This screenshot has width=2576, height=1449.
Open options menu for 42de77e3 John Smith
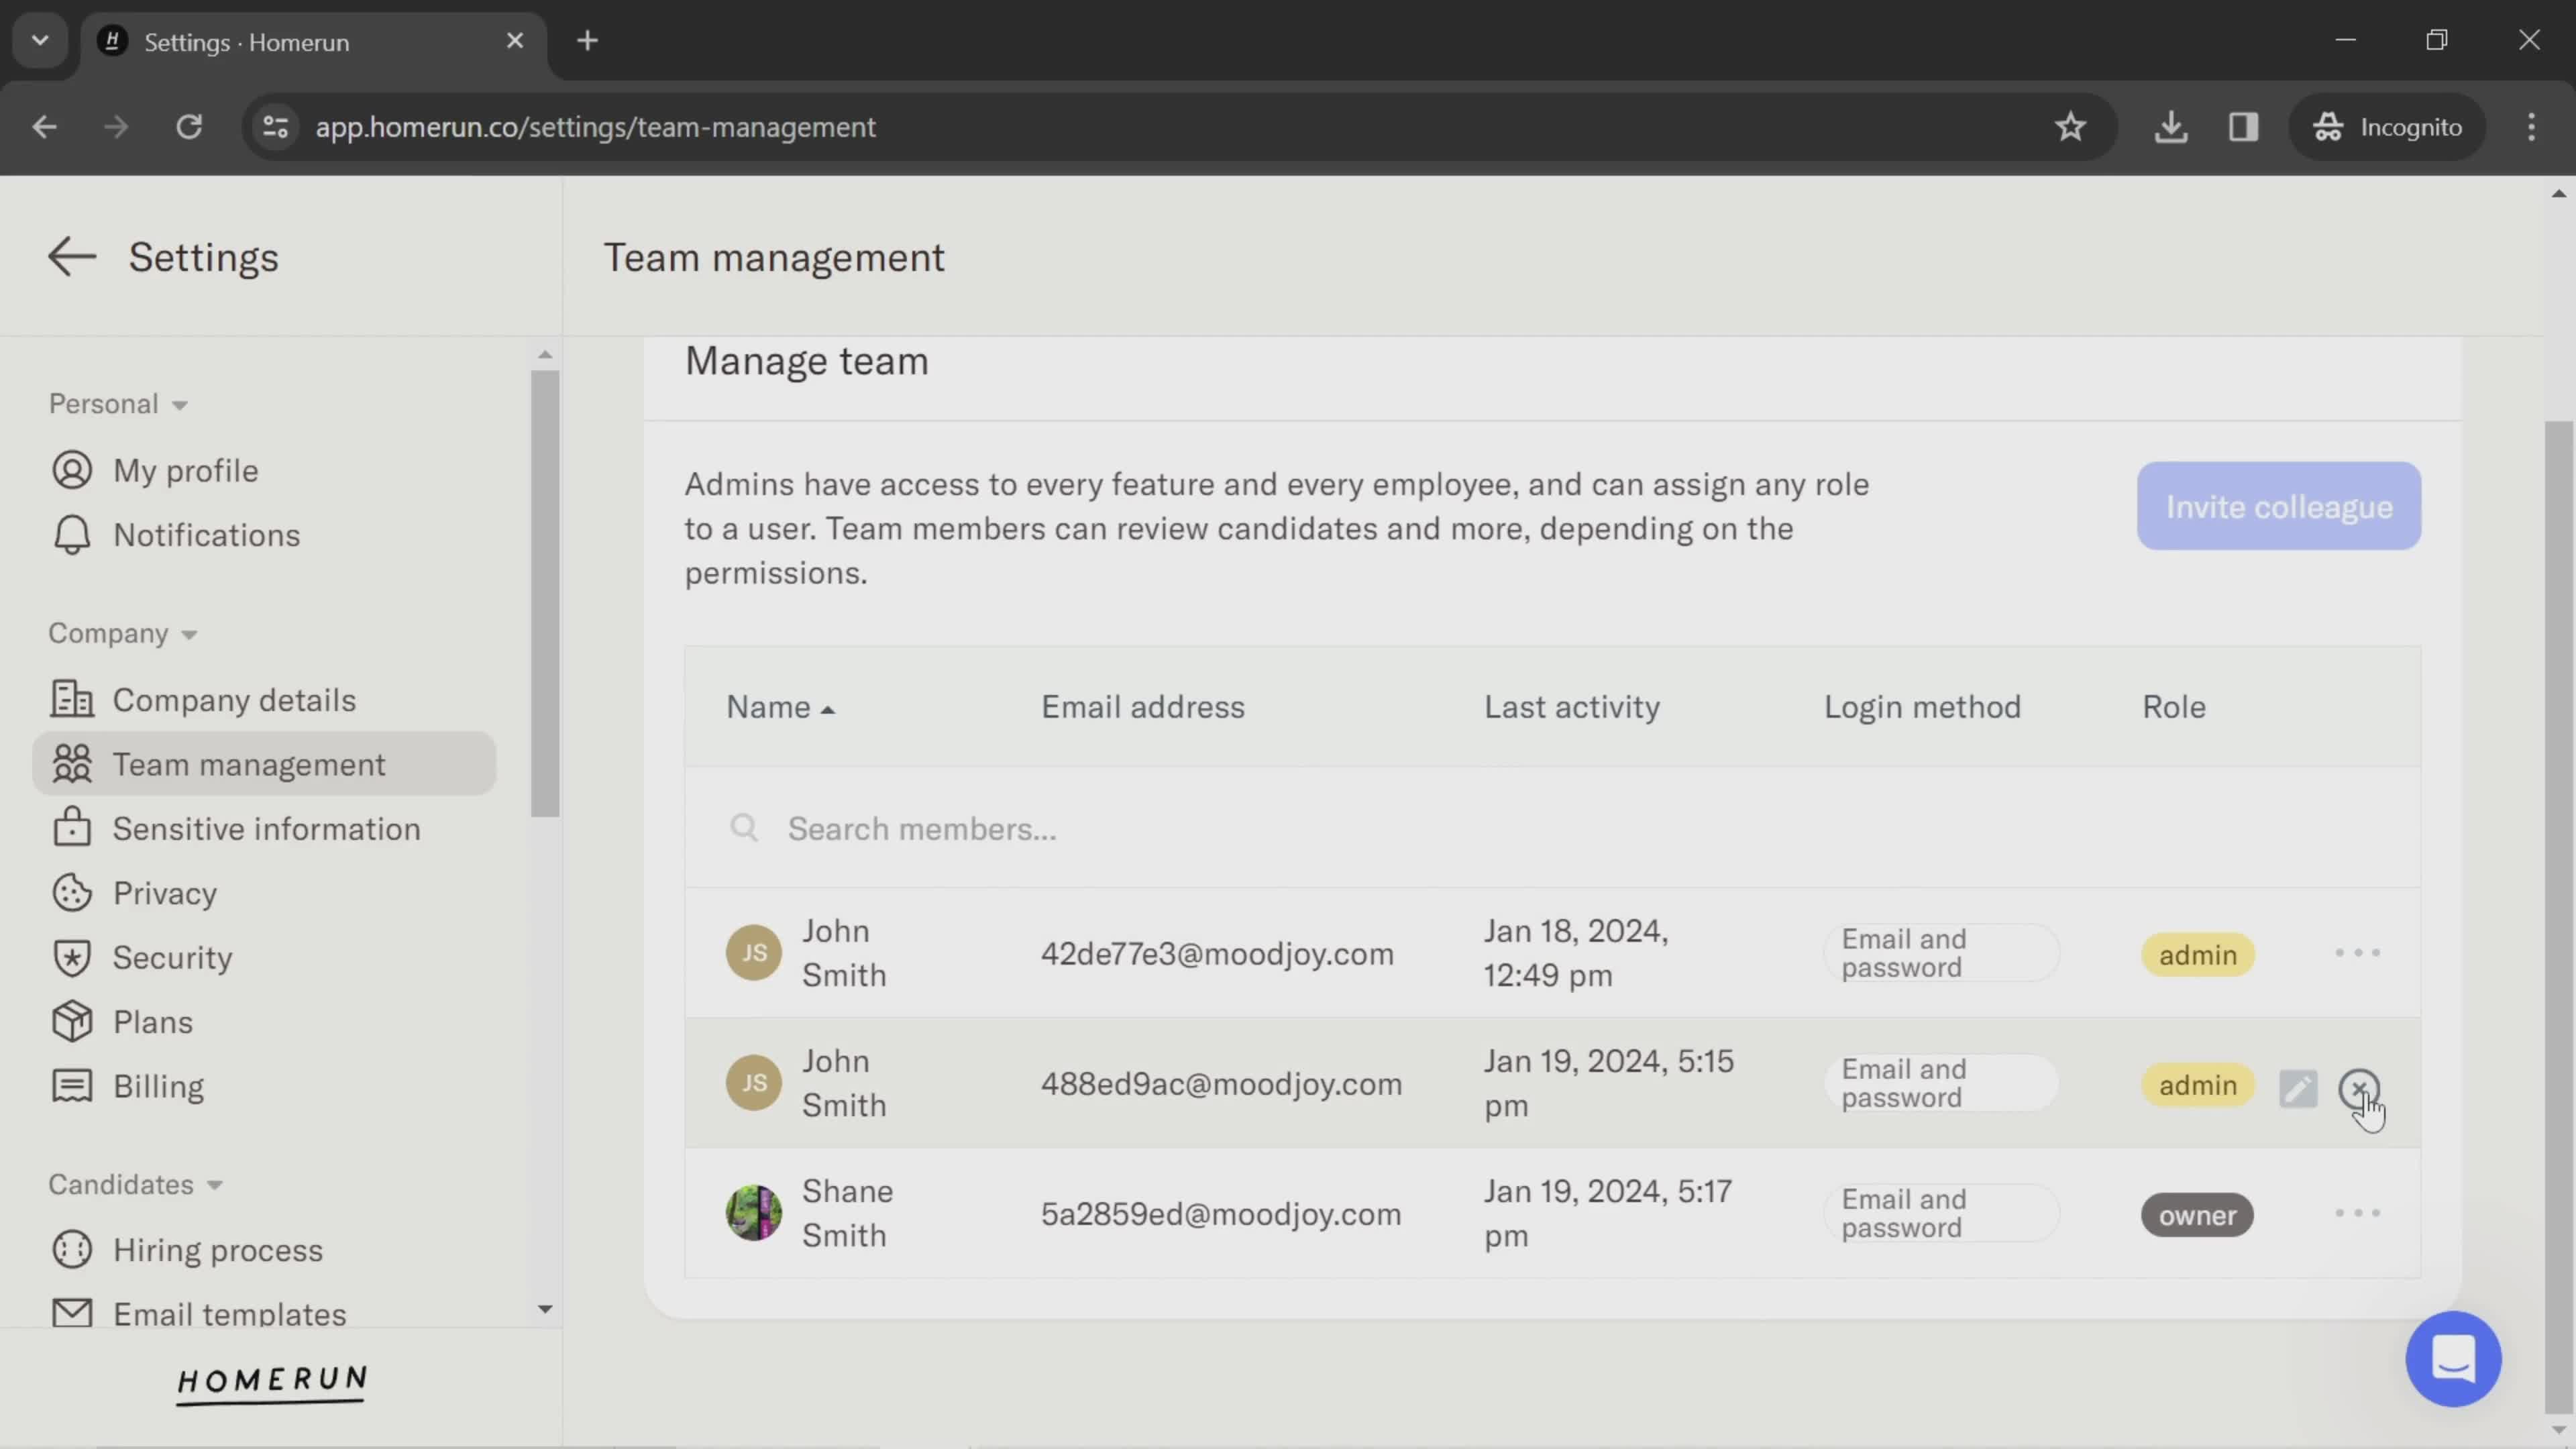[x=2357, y=953]
